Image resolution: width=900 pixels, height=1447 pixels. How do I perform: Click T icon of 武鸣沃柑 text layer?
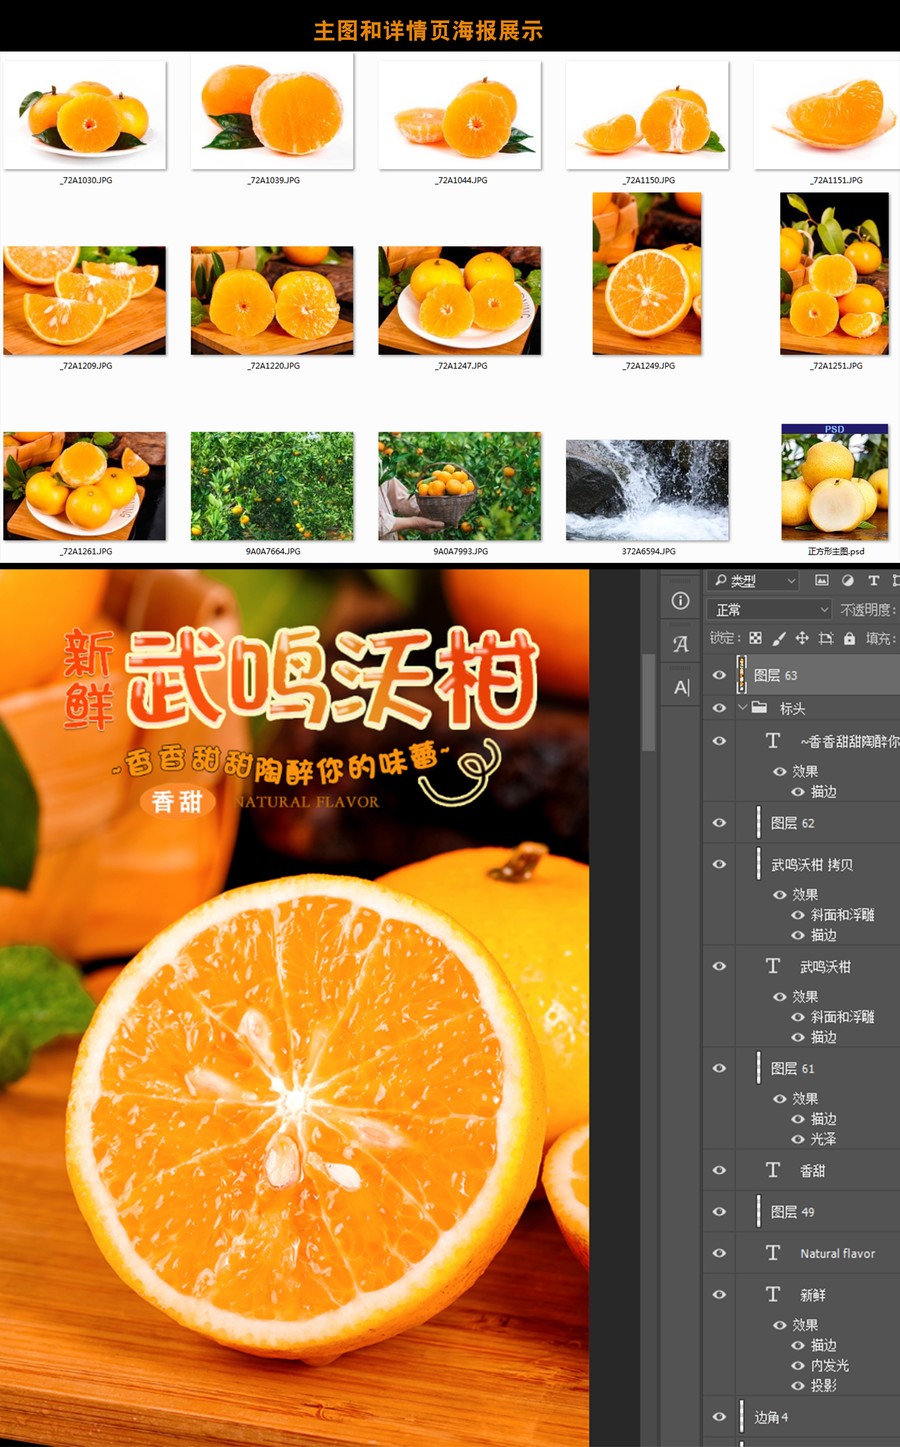tap(773, 966)
